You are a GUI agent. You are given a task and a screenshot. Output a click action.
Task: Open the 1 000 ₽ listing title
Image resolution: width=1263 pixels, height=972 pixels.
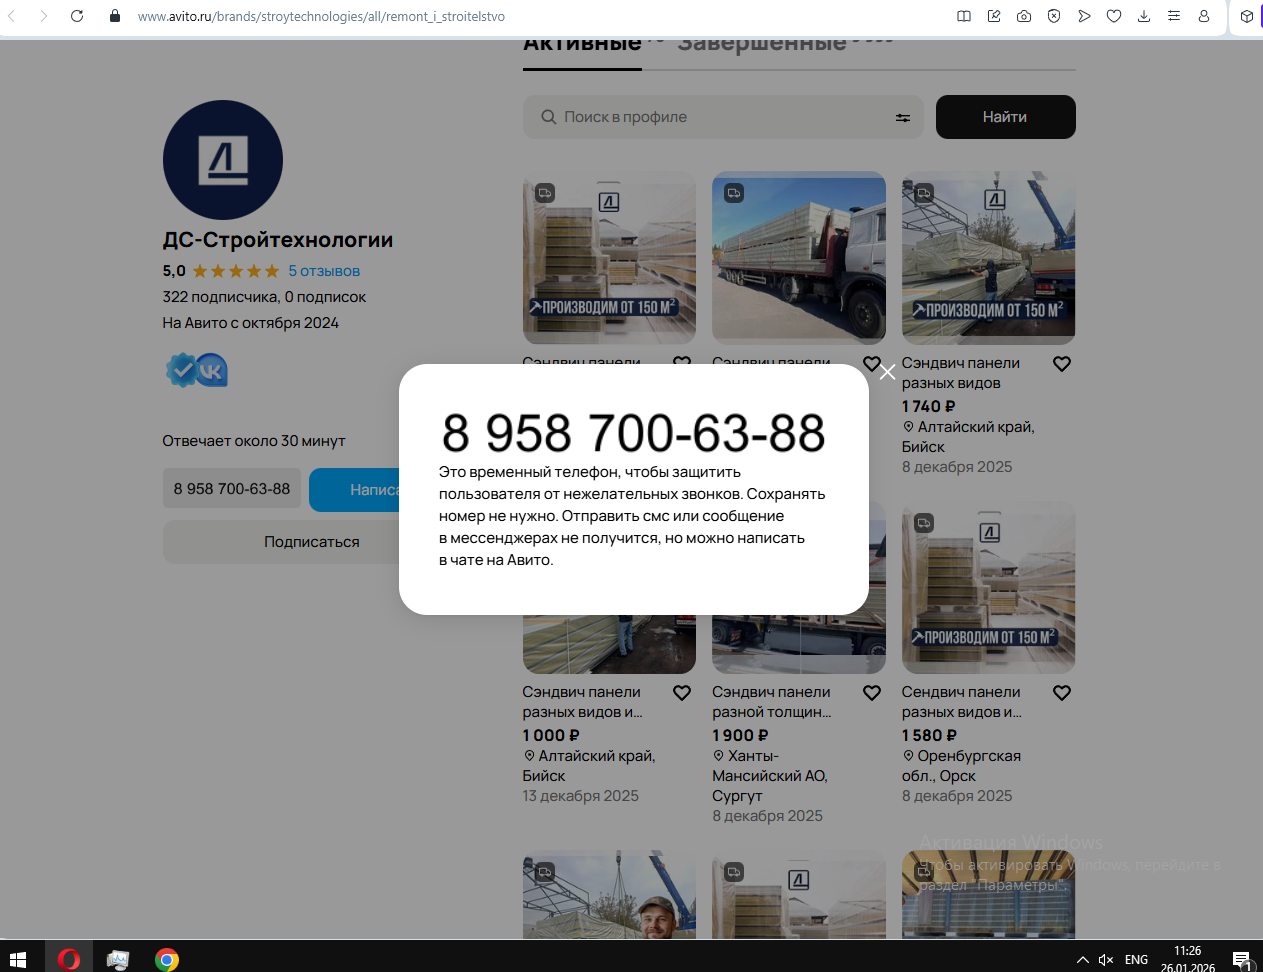click(x=582, y=702)
